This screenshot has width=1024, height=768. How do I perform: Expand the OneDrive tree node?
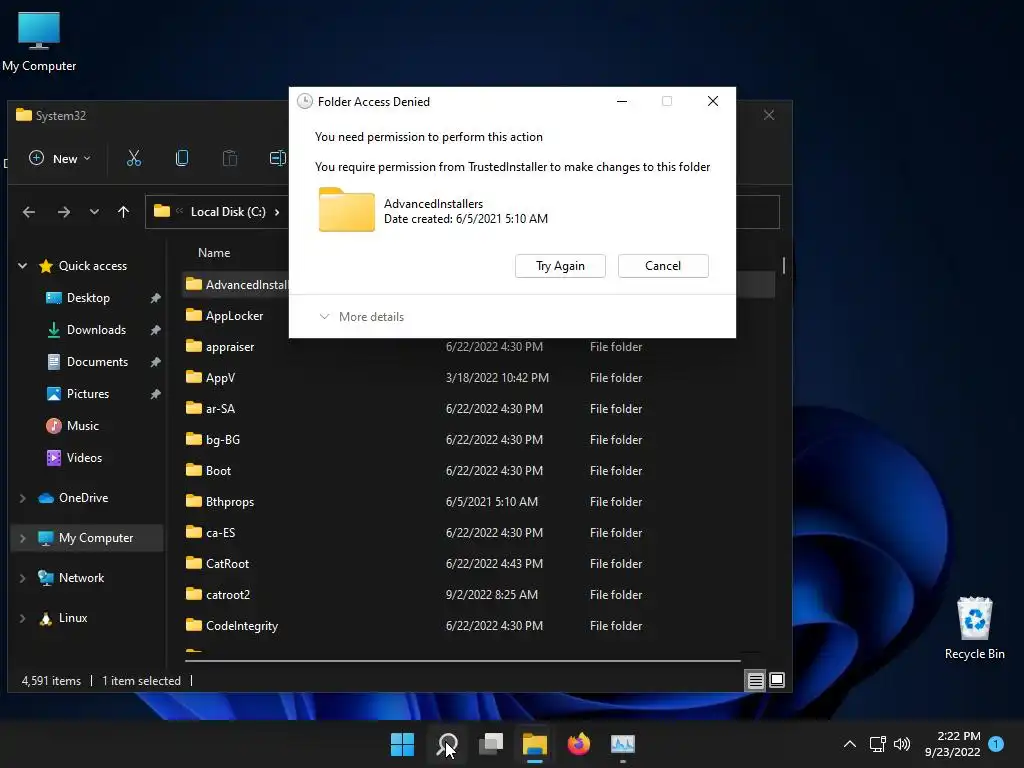pos(22,498)
